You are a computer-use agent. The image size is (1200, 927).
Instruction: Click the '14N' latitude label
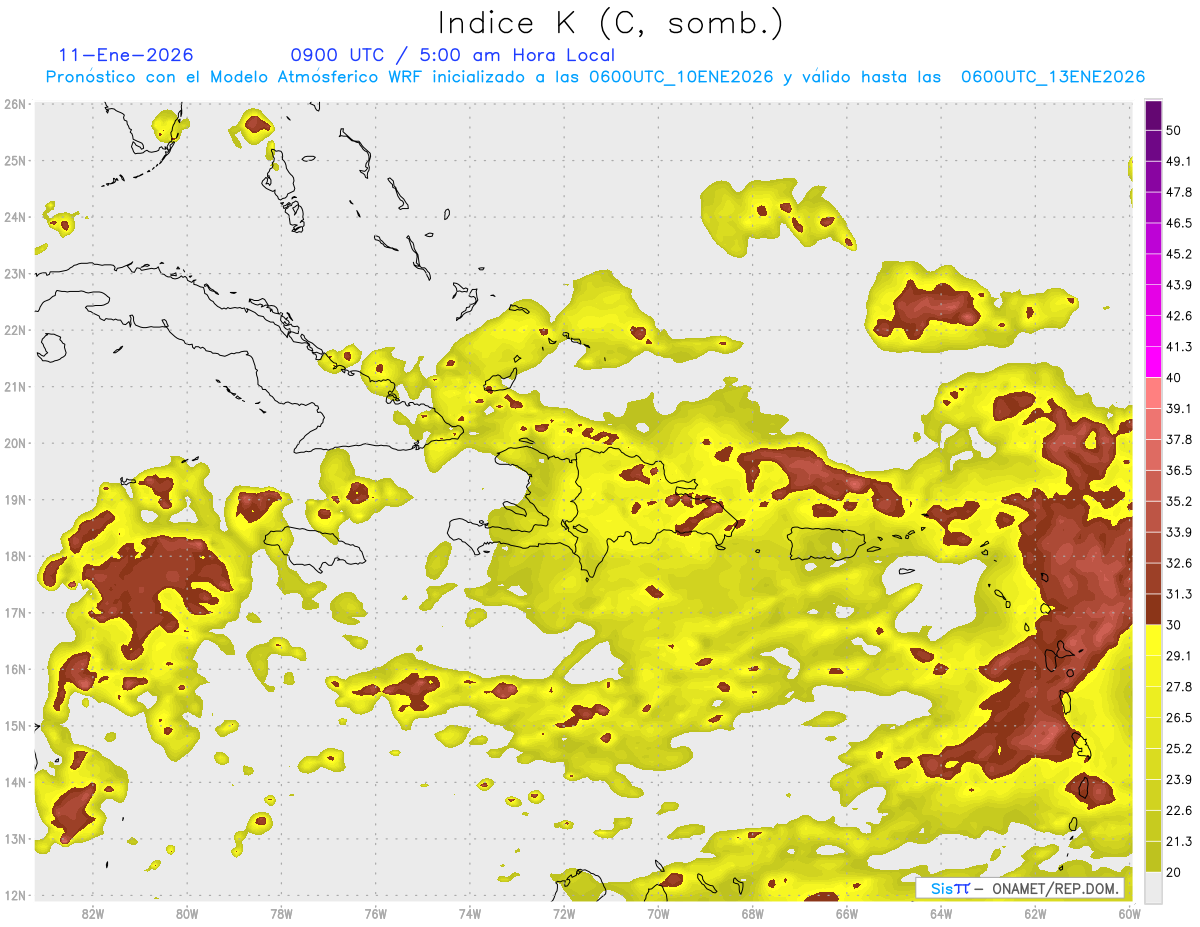pyautogui.click(x=15, y=782)
